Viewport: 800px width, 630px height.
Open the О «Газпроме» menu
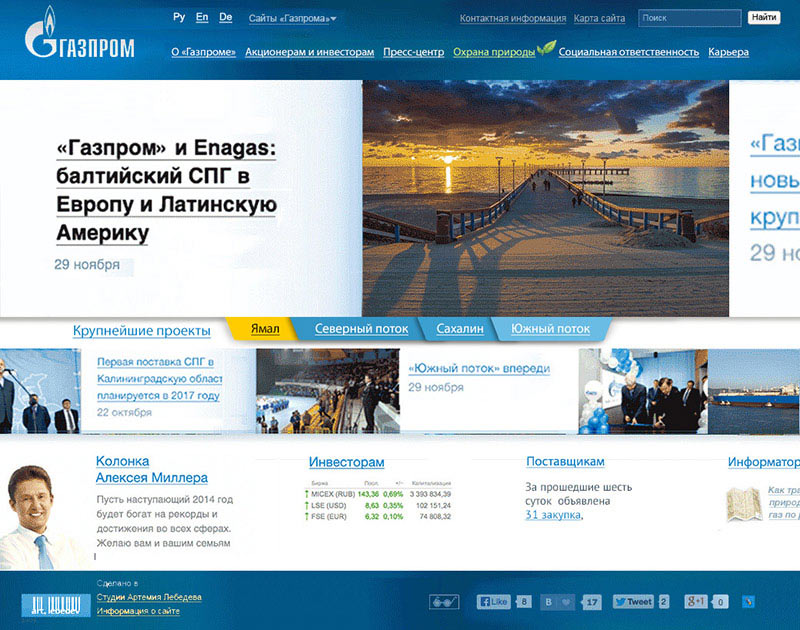pyautogui.click(x=202, y=52)
